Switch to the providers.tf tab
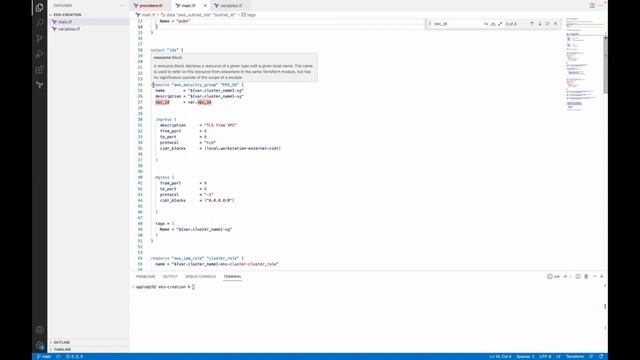 [x=150, y=6]
